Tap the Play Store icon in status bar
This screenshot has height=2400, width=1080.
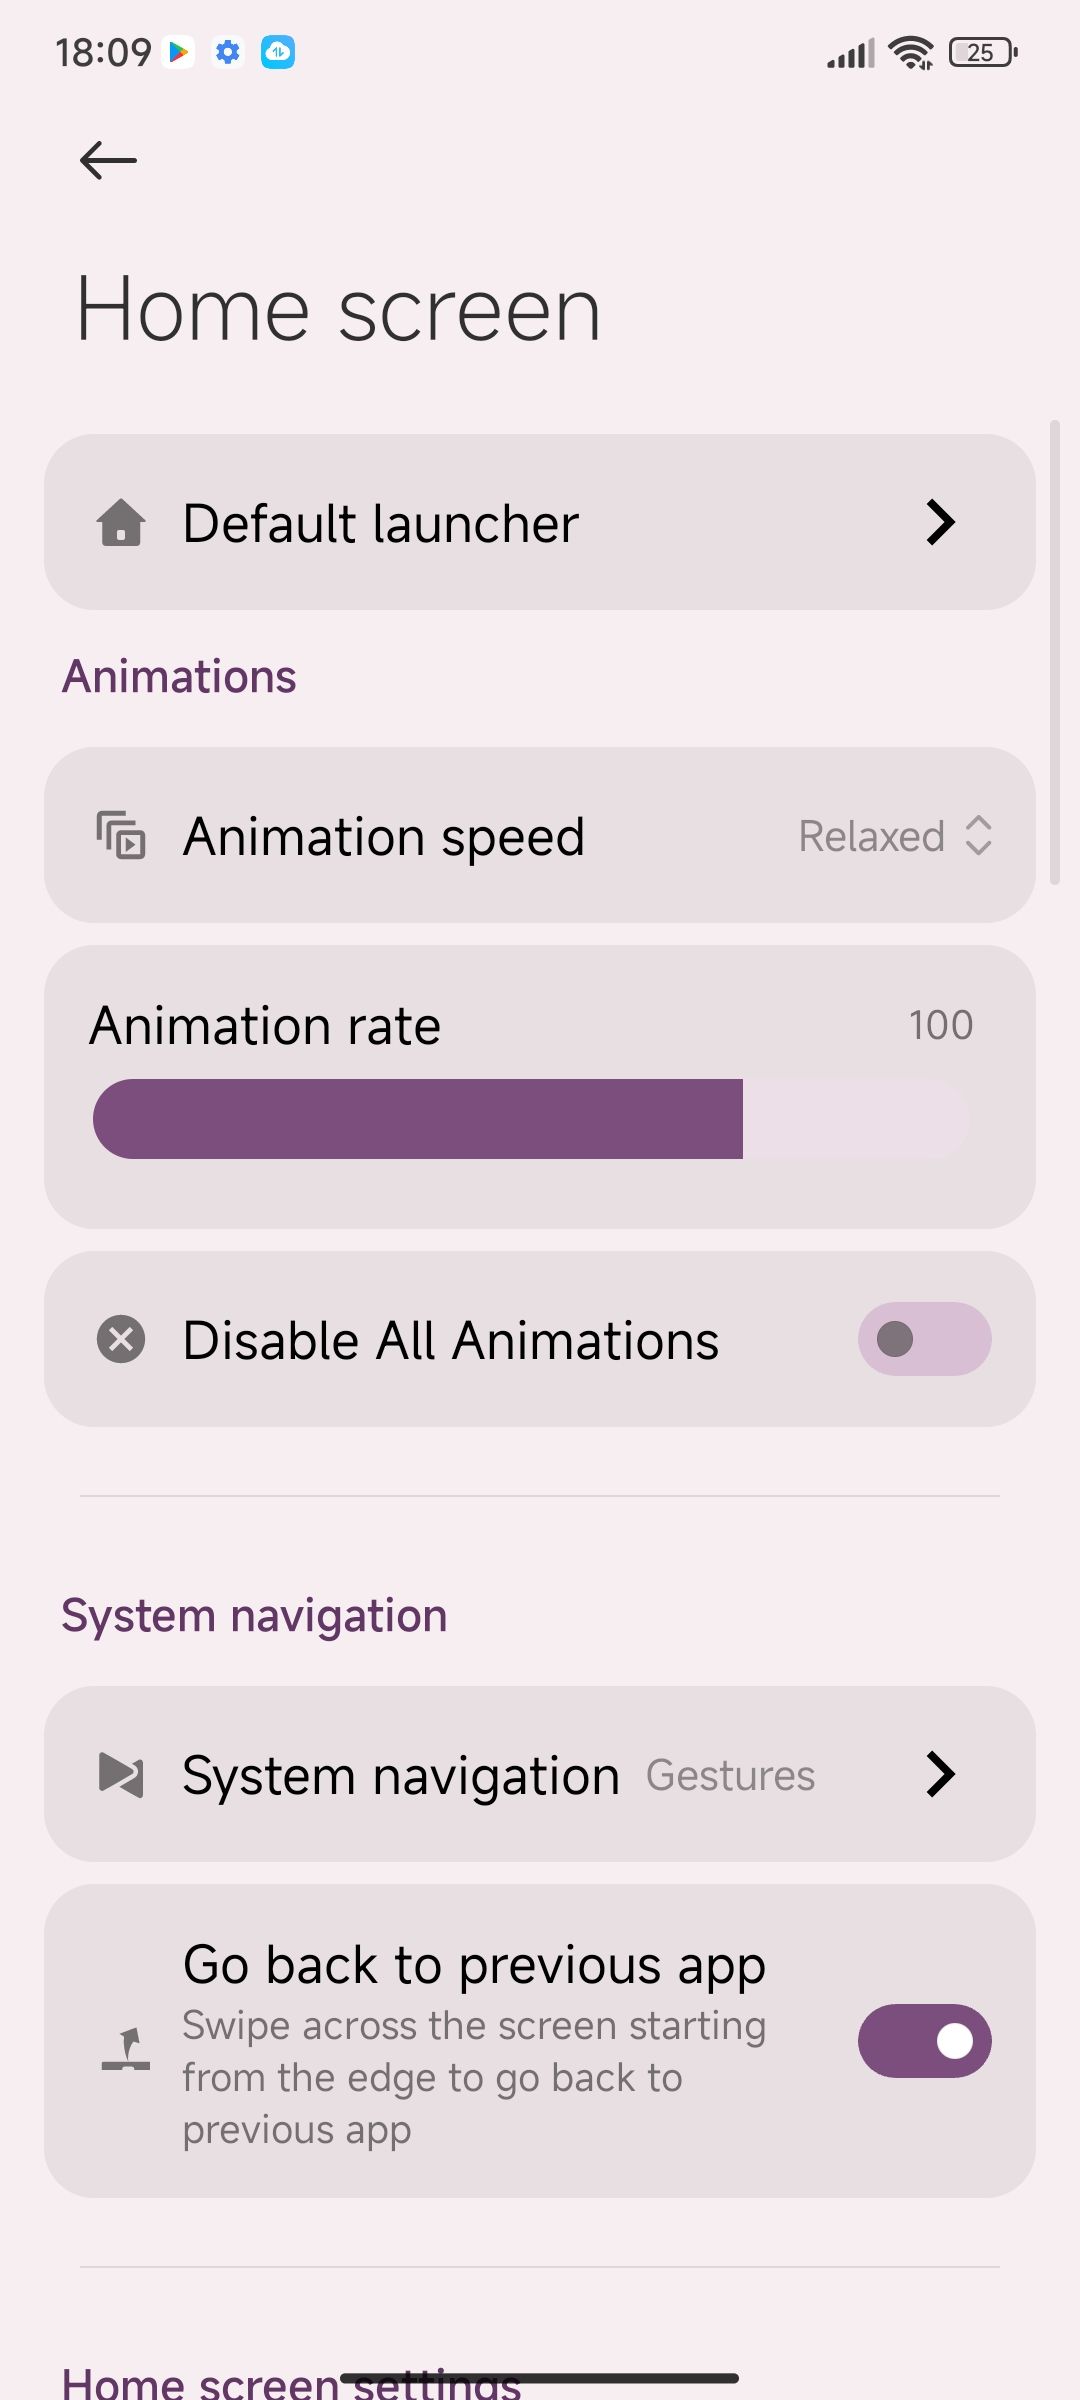click(x=179, y=52)
